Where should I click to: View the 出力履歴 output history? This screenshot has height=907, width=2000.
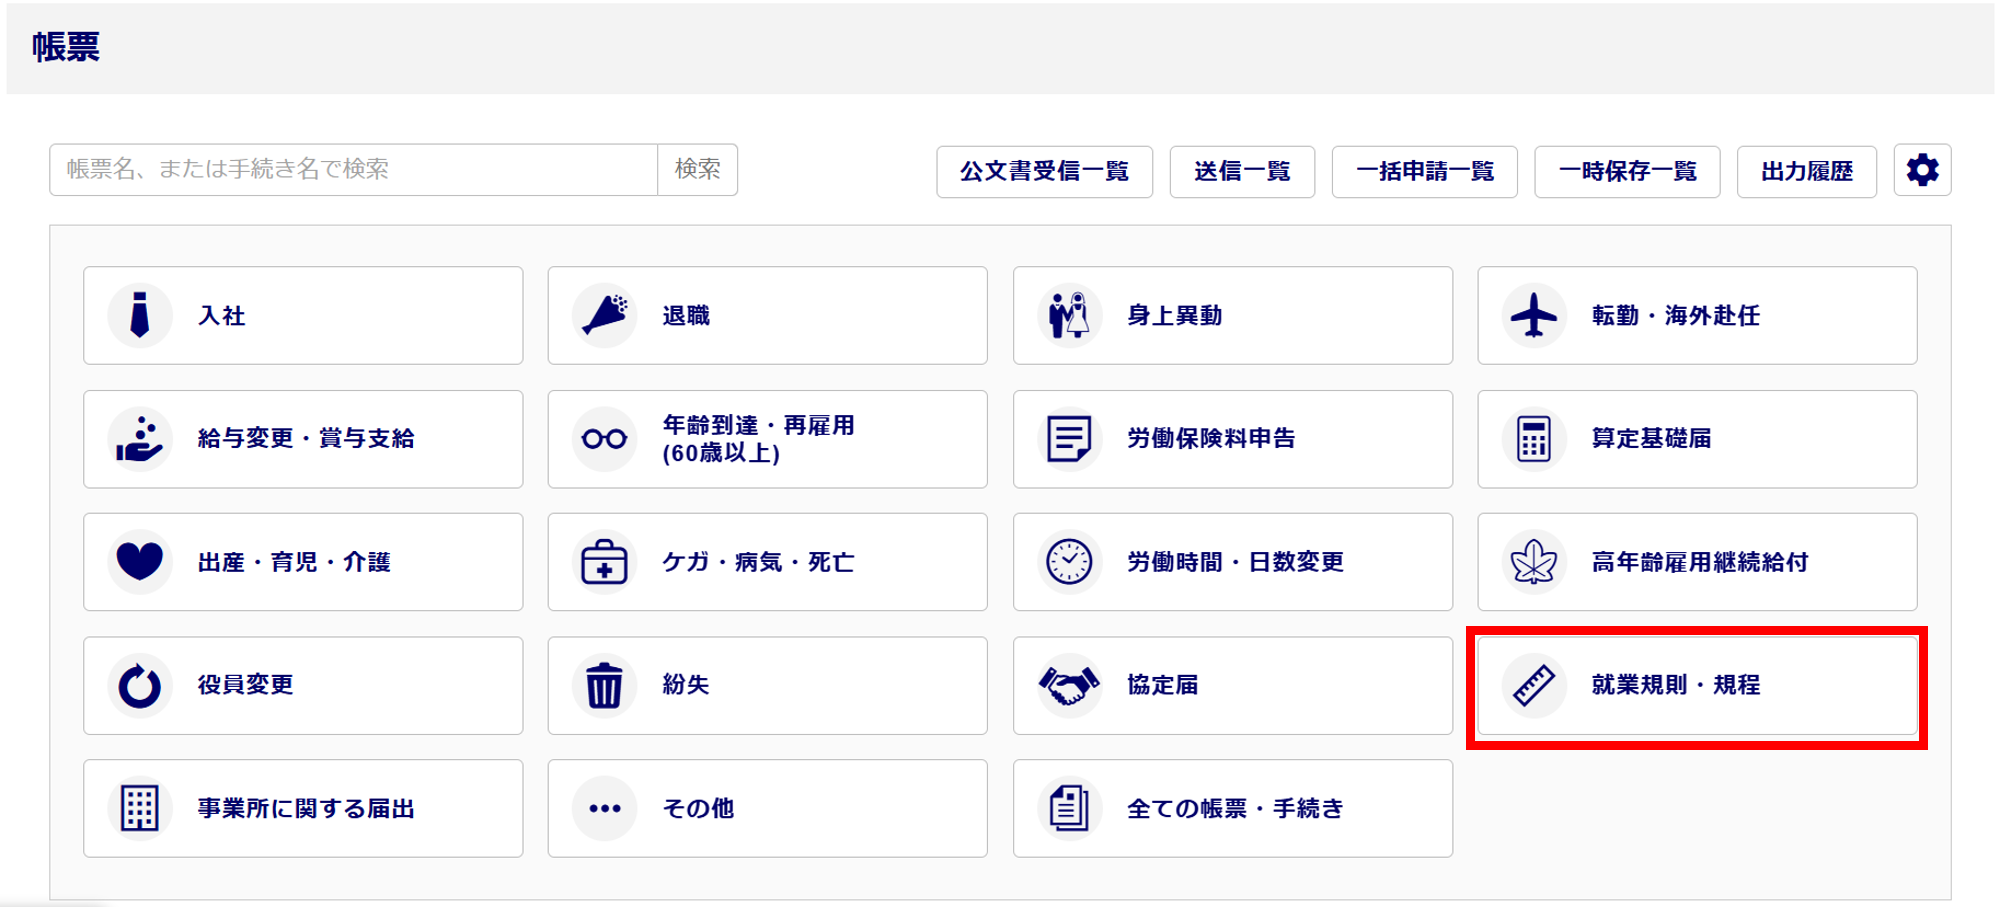(1807, 171)
